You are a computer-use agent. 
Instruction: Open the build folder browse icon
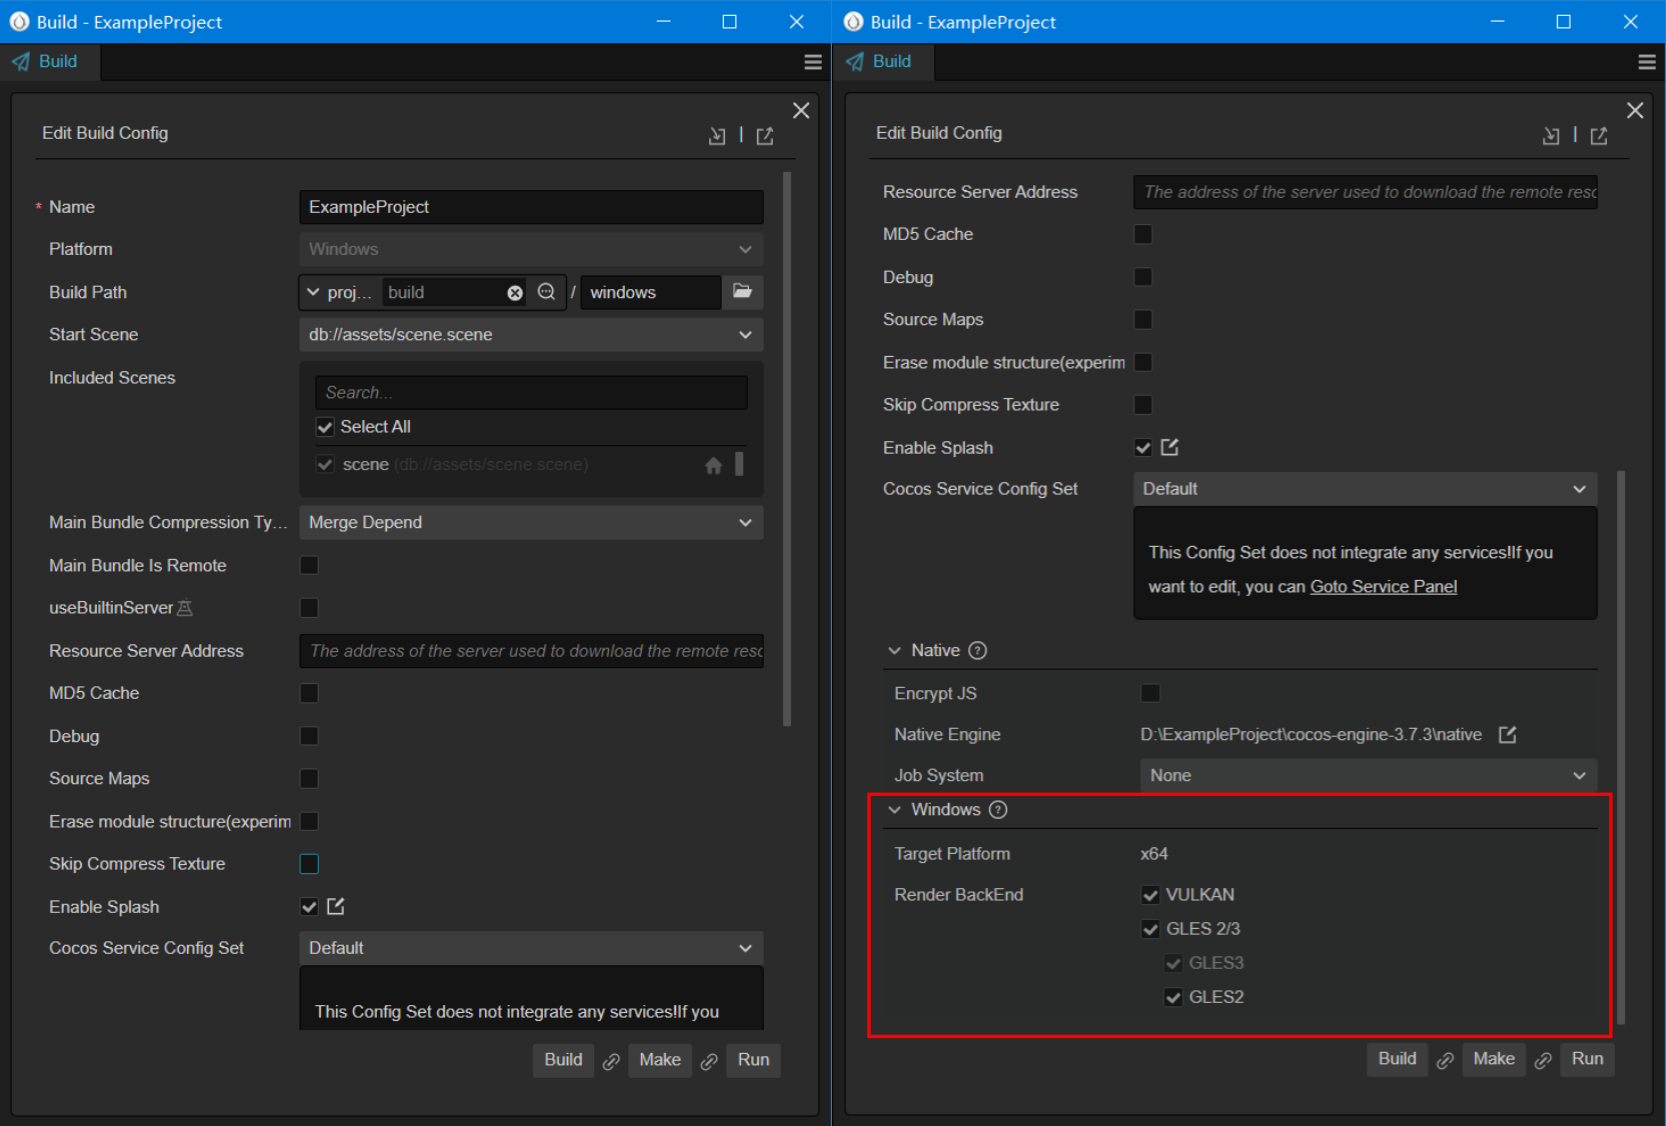[742, 291]
